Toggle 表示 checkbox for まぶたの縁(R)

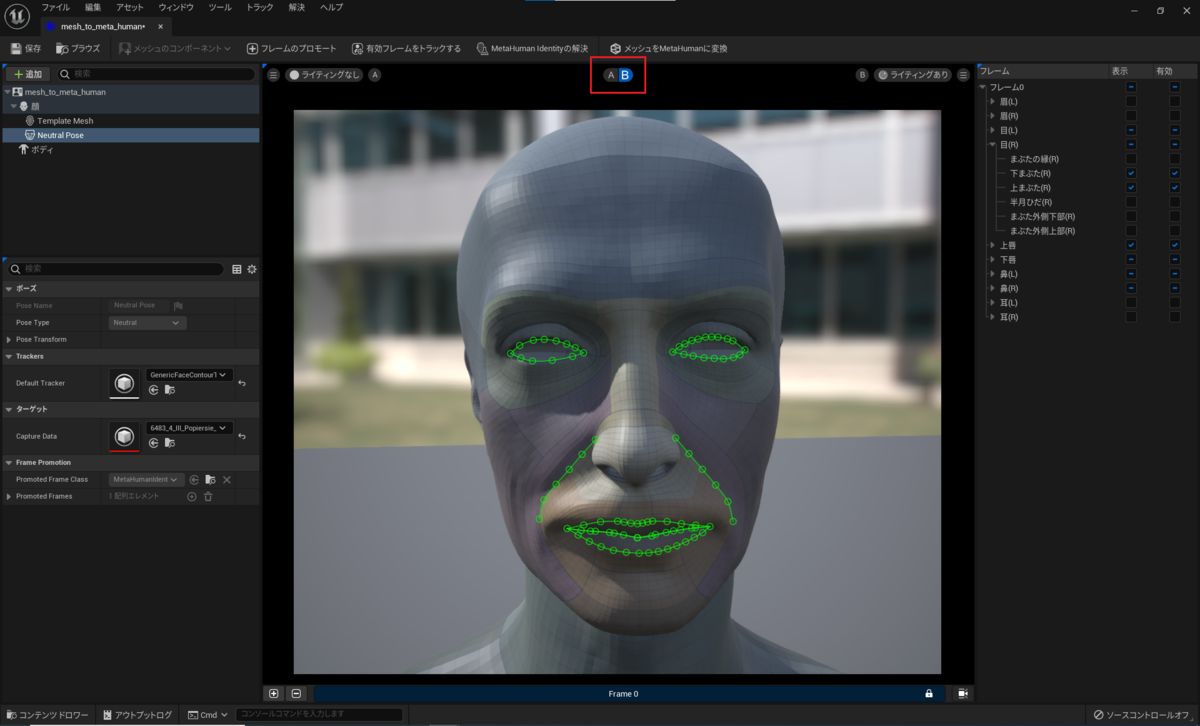pos(1131,159)
